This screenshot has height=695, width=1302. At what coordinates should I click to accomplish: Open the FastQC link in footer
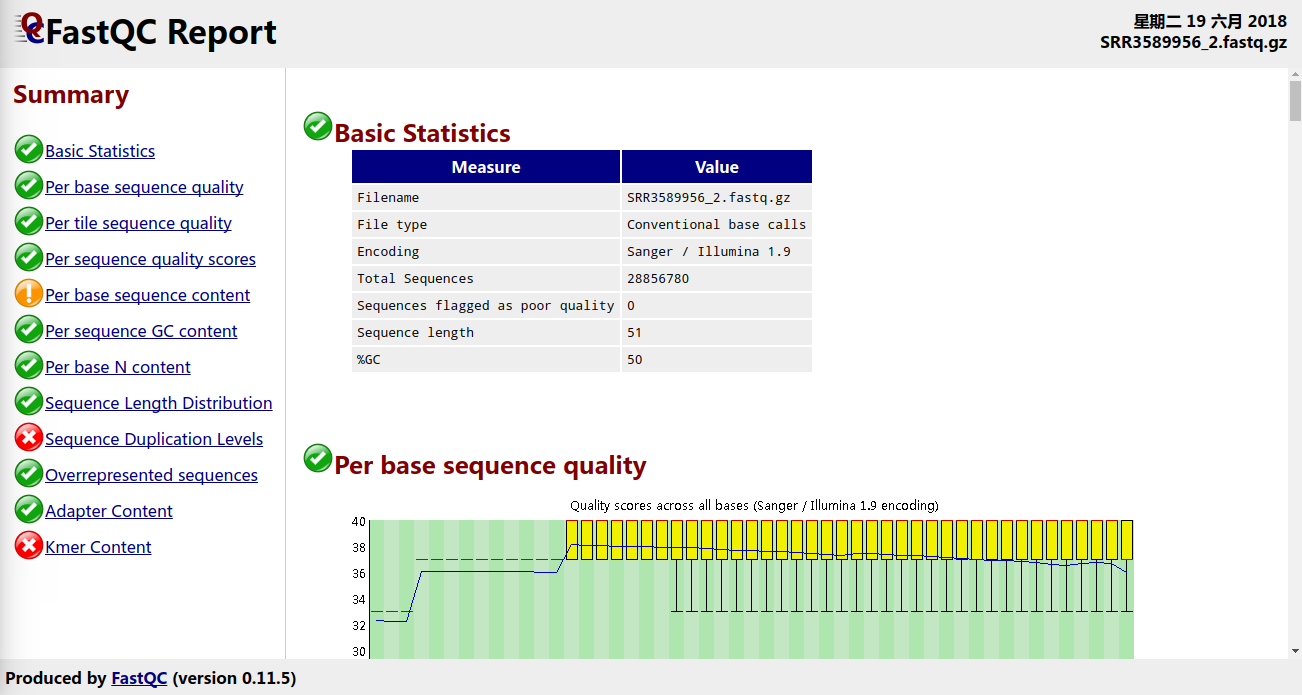pyautogui.click(x=139, y=678)
